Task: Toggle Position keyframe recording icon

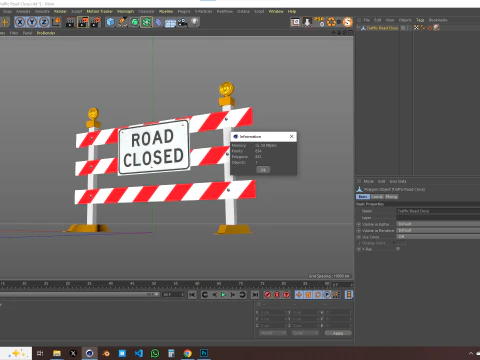Action: click(x=299, y=295)
